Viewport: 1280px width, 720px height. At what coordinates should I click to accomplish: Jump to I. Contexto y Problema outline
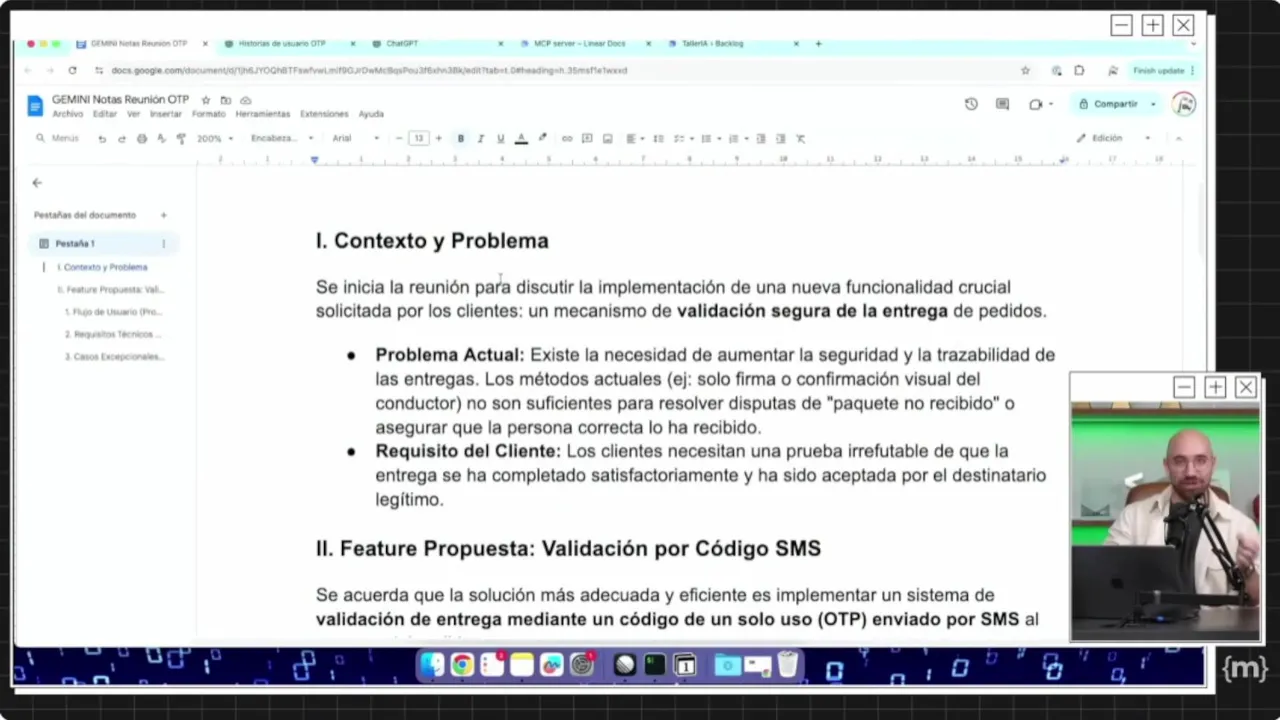point(102,268)
